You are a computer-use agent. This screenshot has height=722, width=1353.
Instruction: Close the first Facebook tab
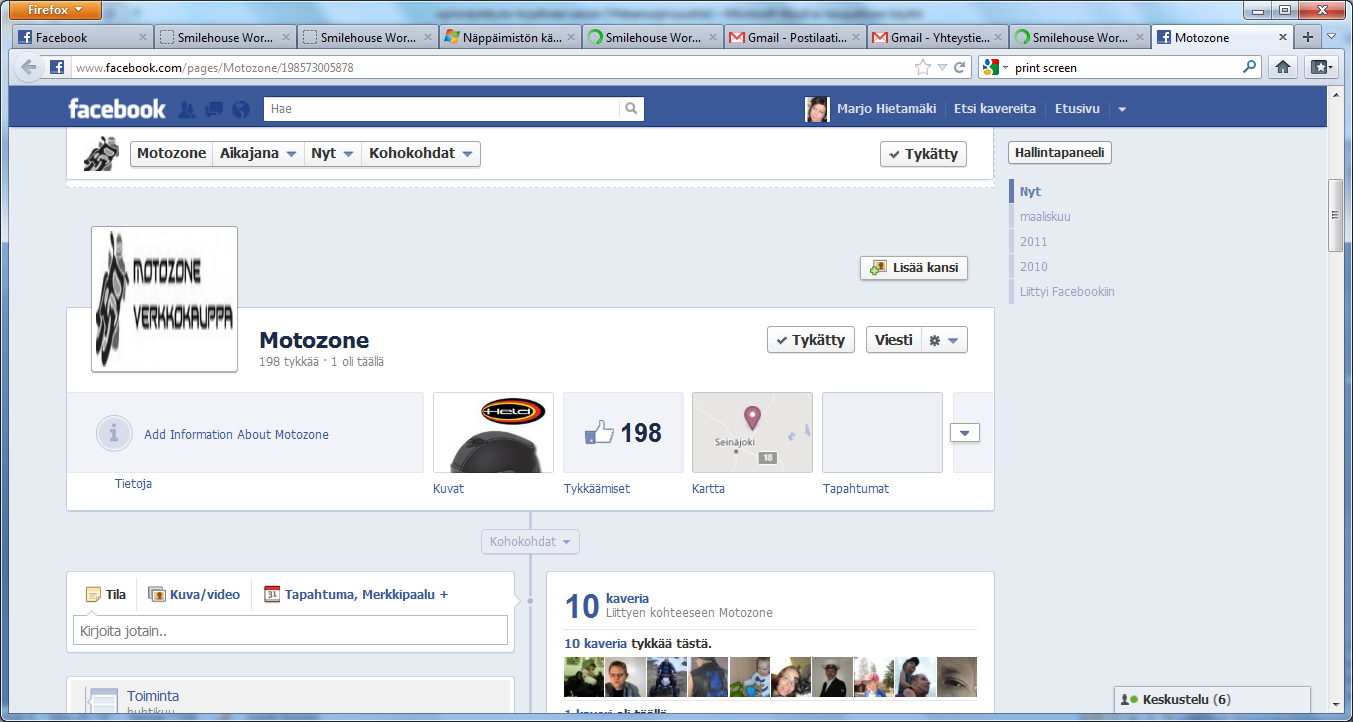(x=143, y=38)
